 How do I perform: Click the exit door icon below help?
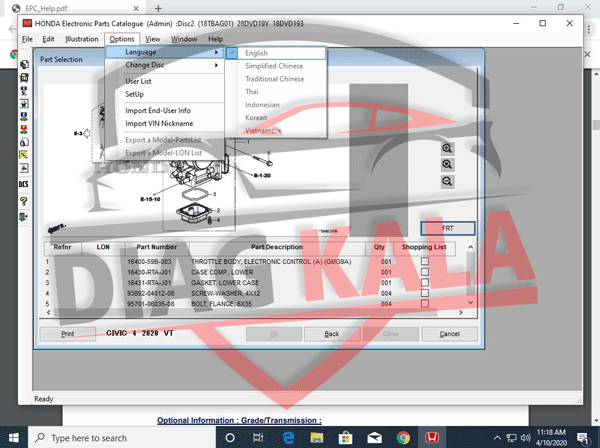point(24,217)
